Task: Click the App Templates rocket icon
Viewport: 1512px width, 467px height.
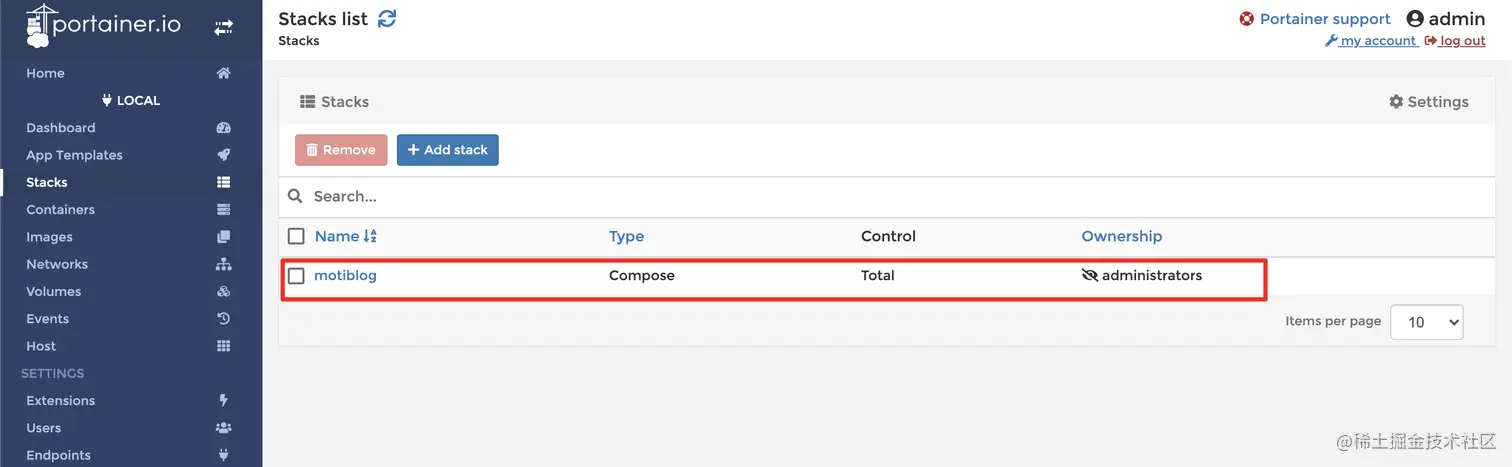Action: coord(223,155)
